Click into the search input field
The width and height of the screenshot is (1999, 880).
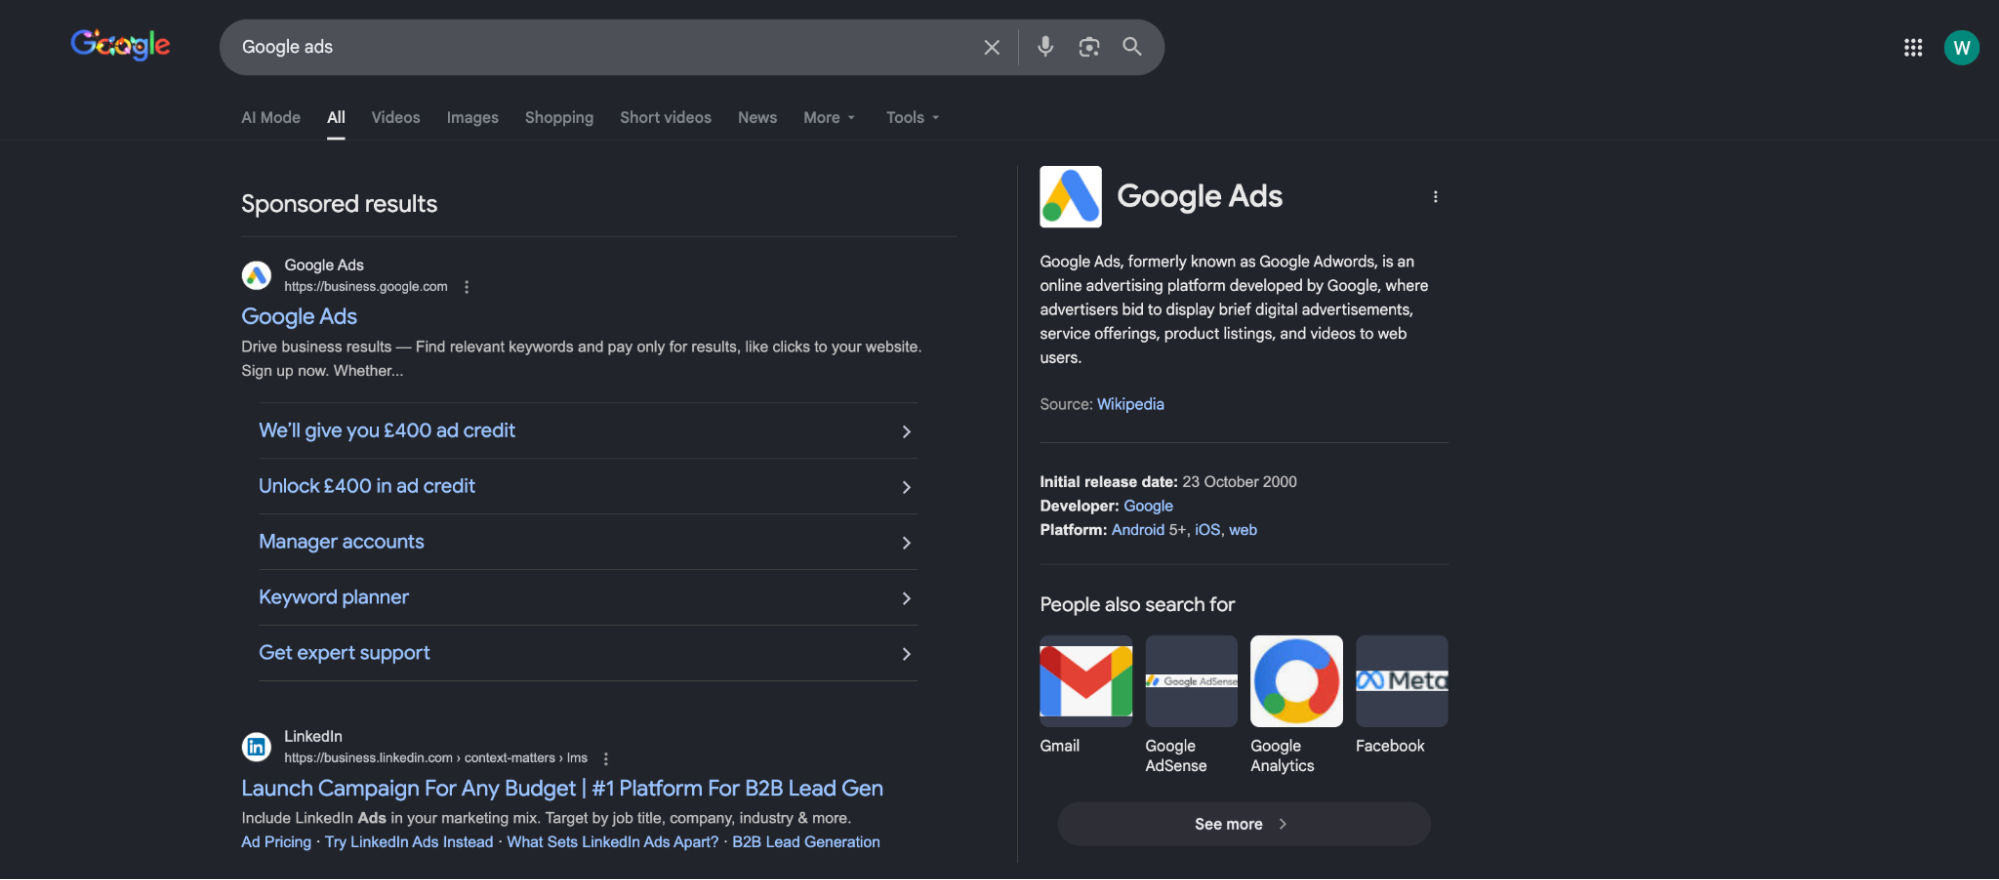(x=600, y=47)
